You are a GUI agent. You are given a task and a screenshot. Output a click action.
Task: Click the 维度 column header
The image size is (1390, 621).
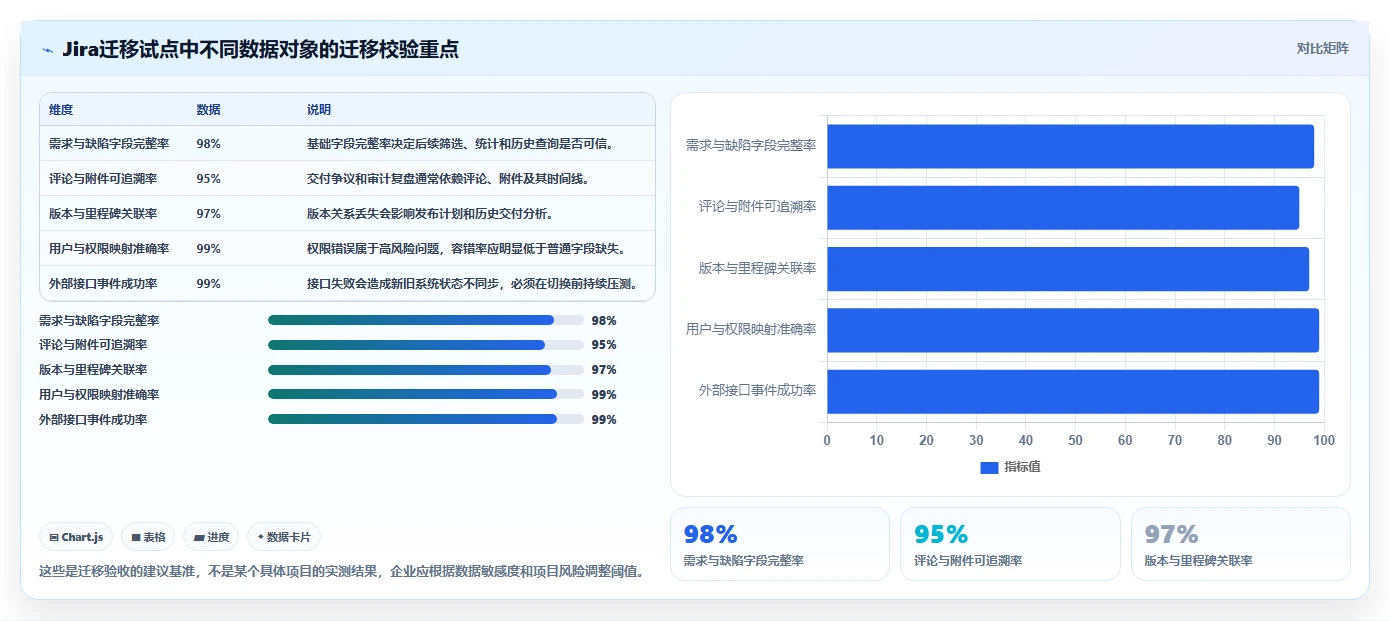pyautogui.click(x=61, y=110)
